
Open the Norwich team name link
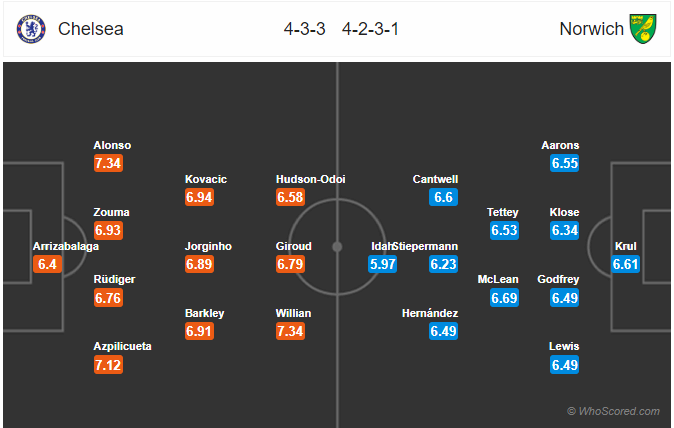[591, 29]
